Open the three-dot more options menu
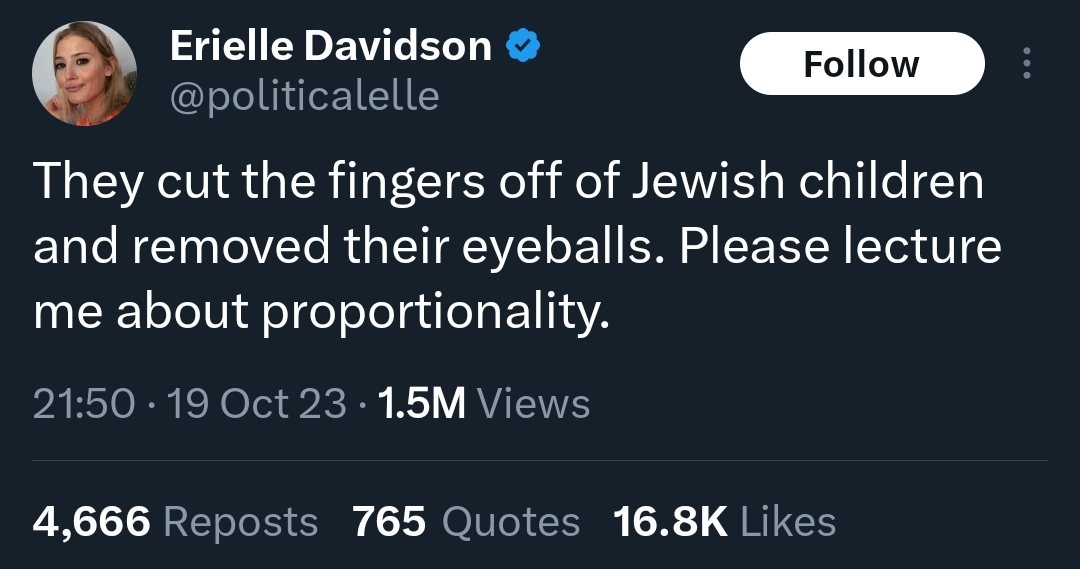The height and width of the screenshot is (569, 1080). (x=1025, y=64)
